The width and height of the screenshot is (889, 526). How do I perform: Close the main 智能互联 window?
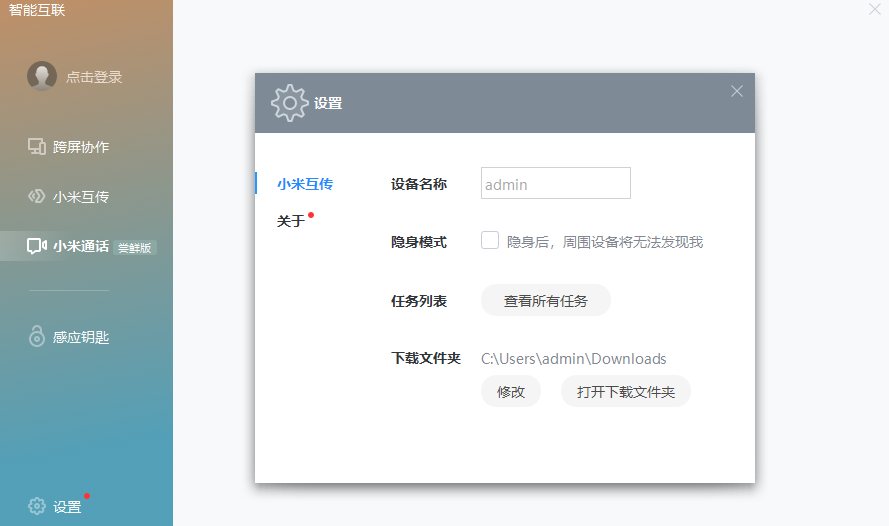(x=875, y=9)
